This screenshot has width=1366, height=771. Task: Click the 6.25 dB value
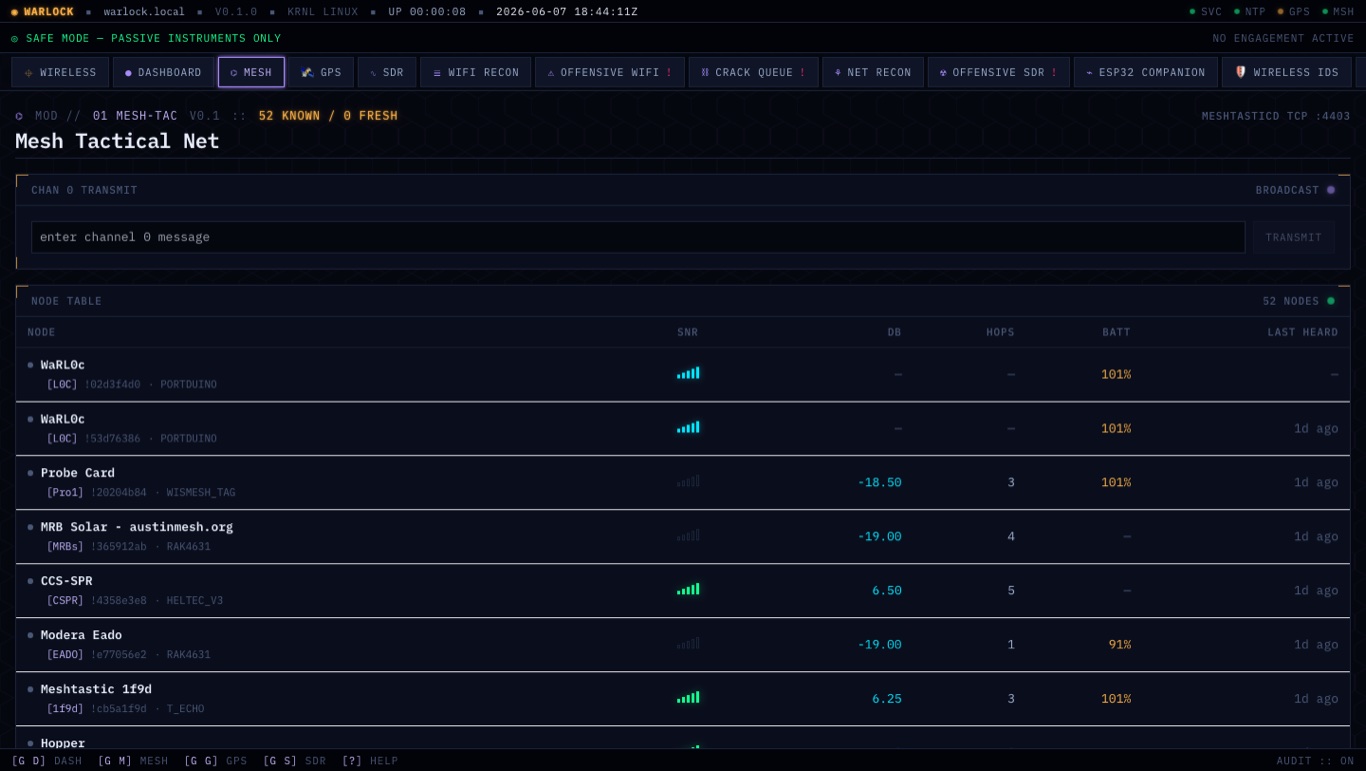(886, 698)
